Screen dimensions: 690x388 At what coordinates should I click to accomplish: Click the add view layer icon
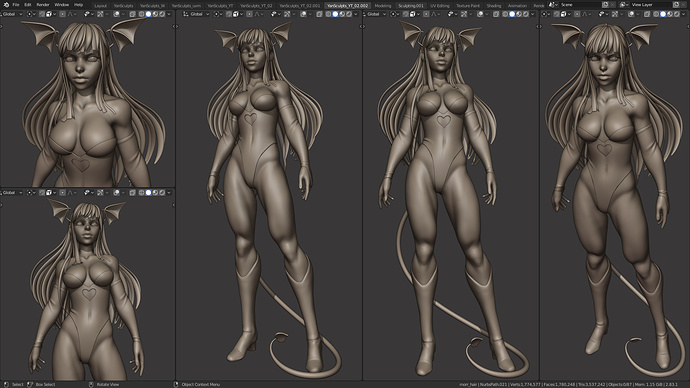(x=676, y=5)
